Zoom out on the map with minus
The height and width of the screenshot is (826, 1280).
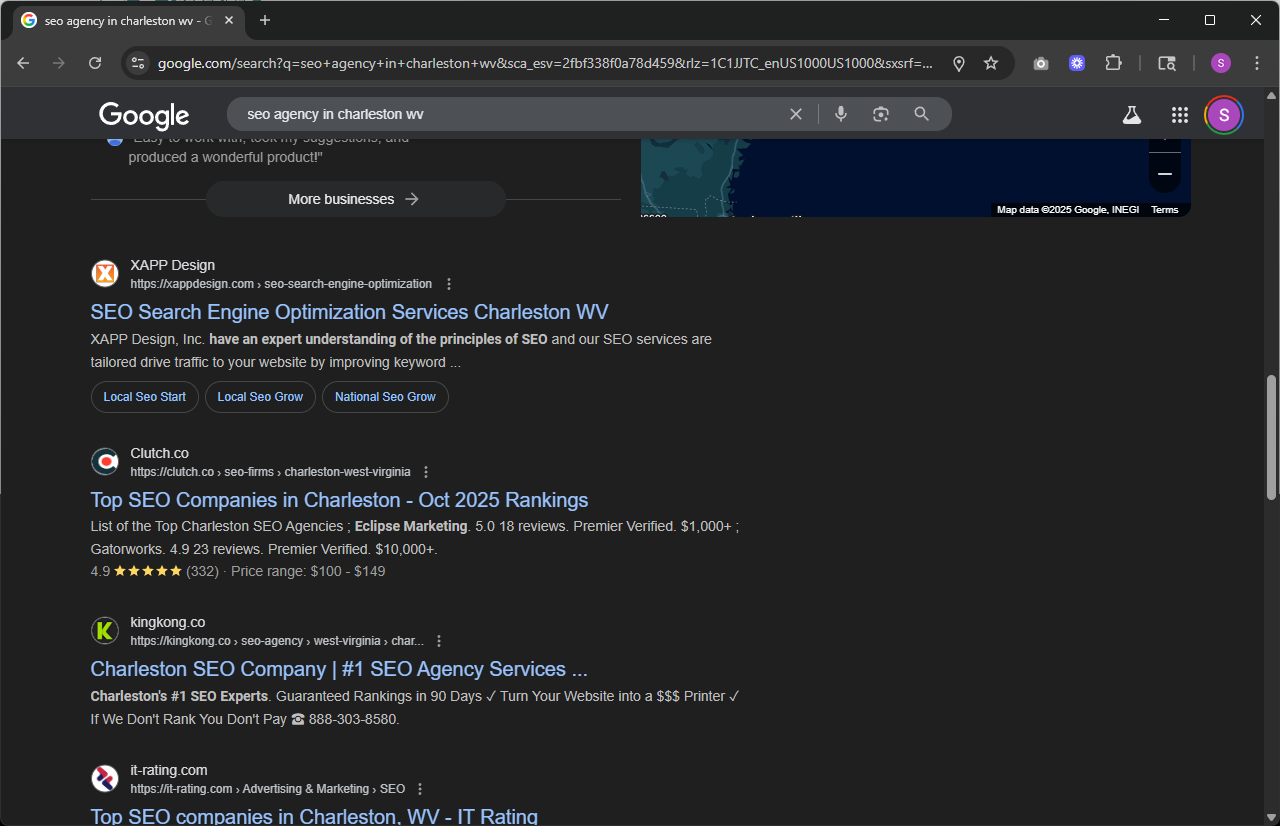[1164, 174]
